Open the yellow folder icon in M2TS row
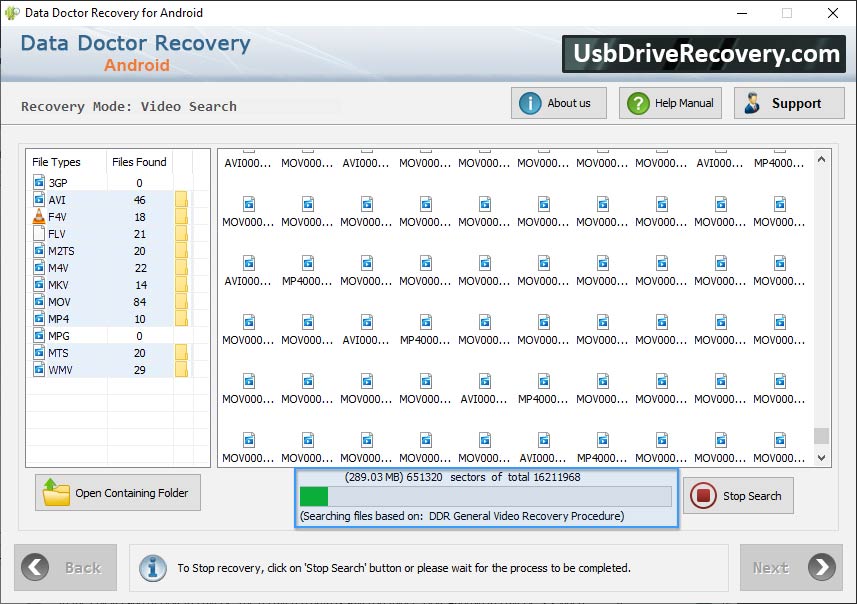The height and width of the screenshot is (604, 857). [181, 250]
